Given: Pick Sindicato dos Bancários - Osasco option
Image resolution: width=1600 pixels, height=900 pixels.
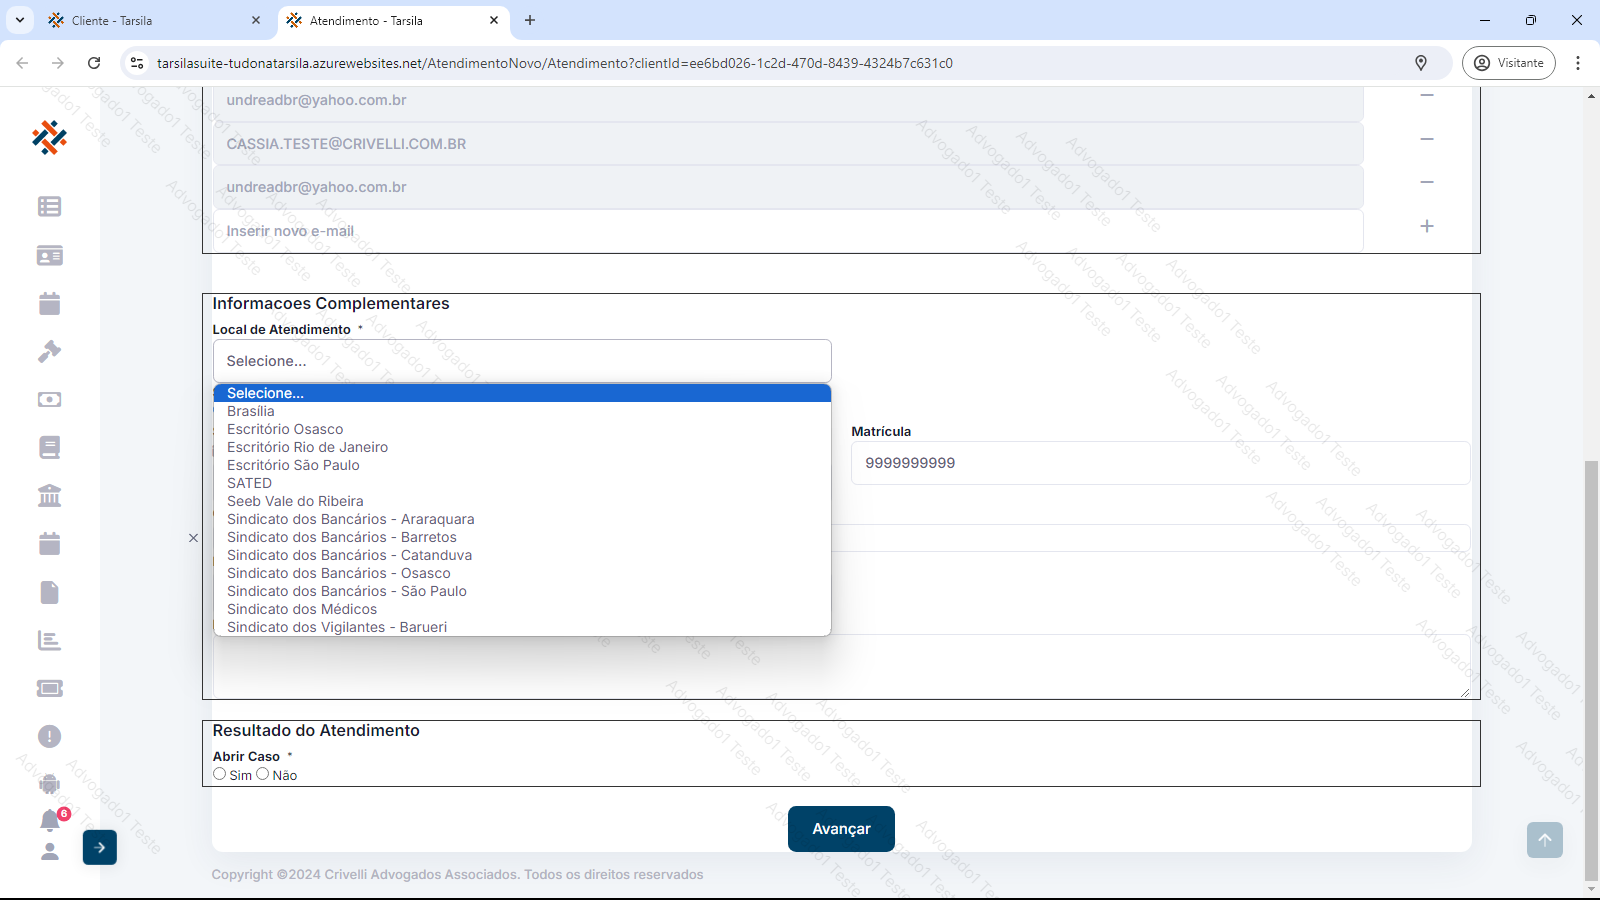Looking at the screenshot, I should click(338, 573).
